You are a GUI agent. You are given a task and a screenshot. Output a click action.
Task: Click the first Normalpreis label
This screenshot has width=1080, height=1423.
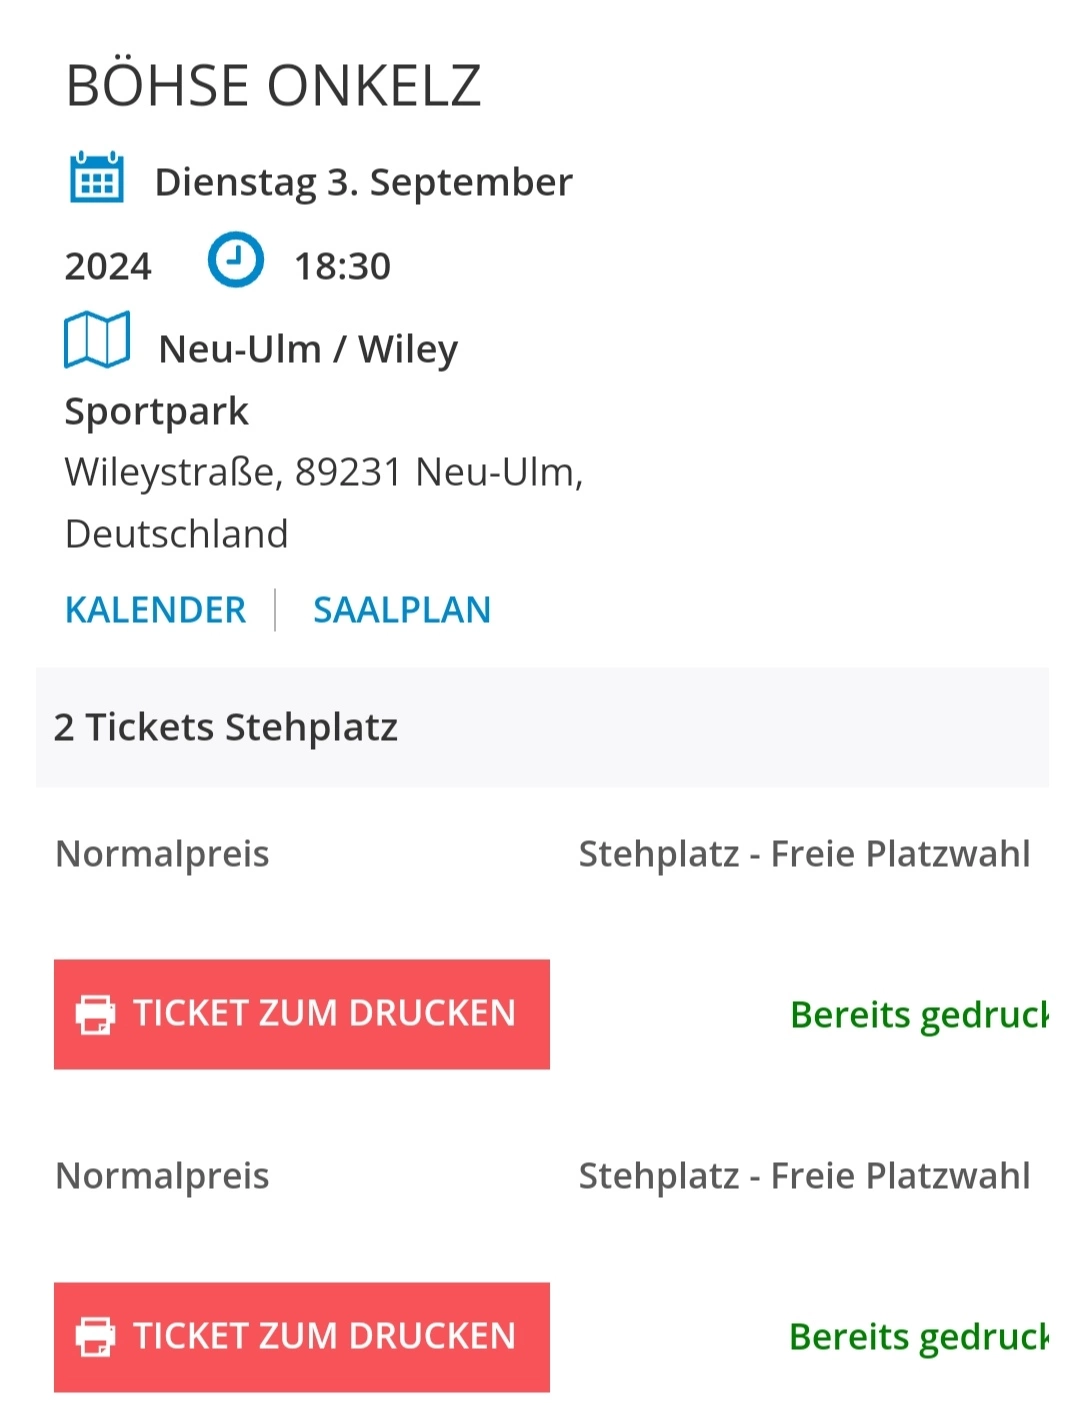tap(163, 855)
